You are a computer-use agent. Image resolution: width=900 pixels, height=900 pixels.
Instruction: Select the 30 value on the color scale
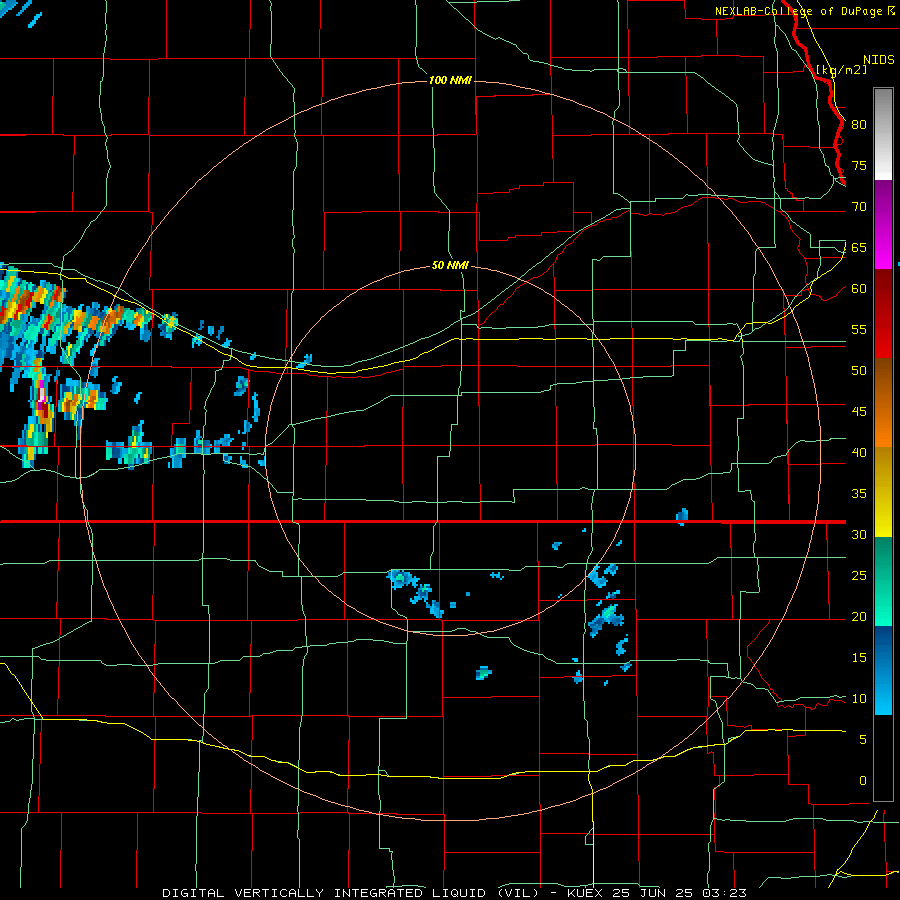point(859,535)
